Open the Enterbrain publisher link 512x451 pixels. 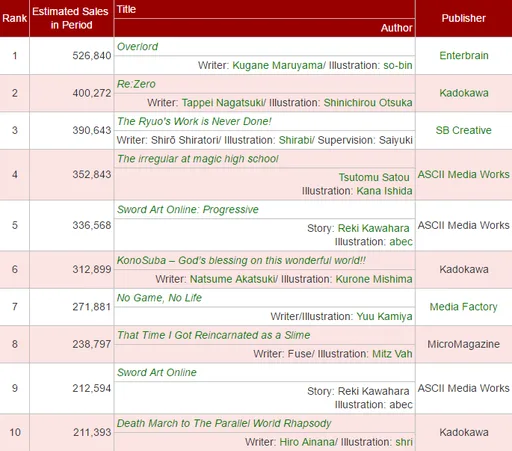(x=464, y=55)
